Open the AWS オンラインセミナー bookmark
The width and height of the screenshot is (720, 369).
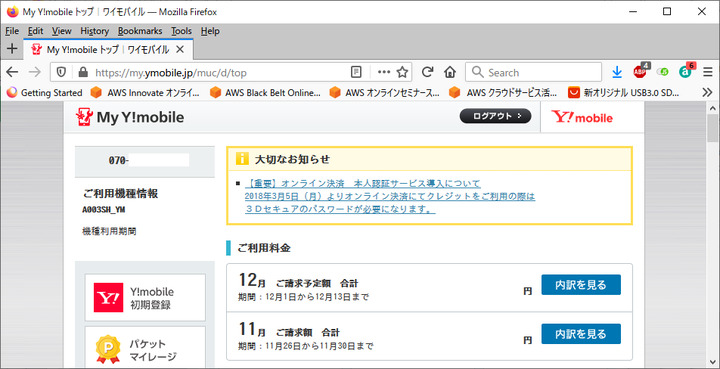(x=384, y=93)
